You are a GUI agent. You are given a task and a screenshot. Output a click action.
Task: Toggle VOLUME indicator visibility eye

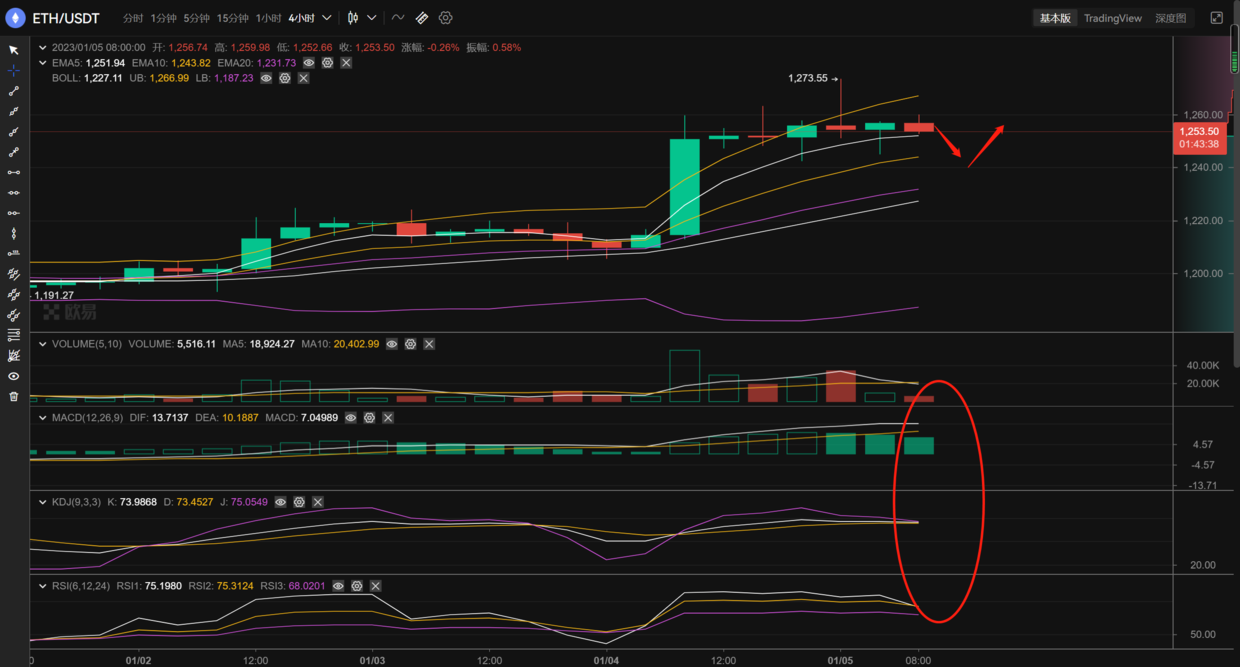click(392, 344)
